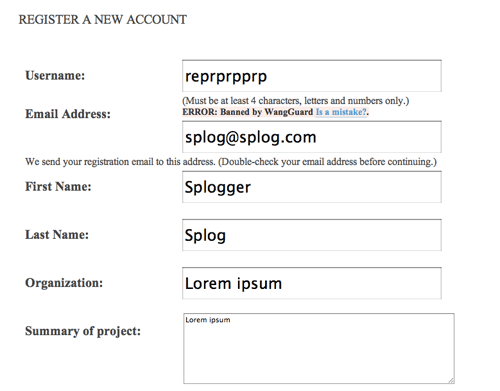The image size is (500, 391).
Task: Click the Organization label
Action: [x=64, y=283]
